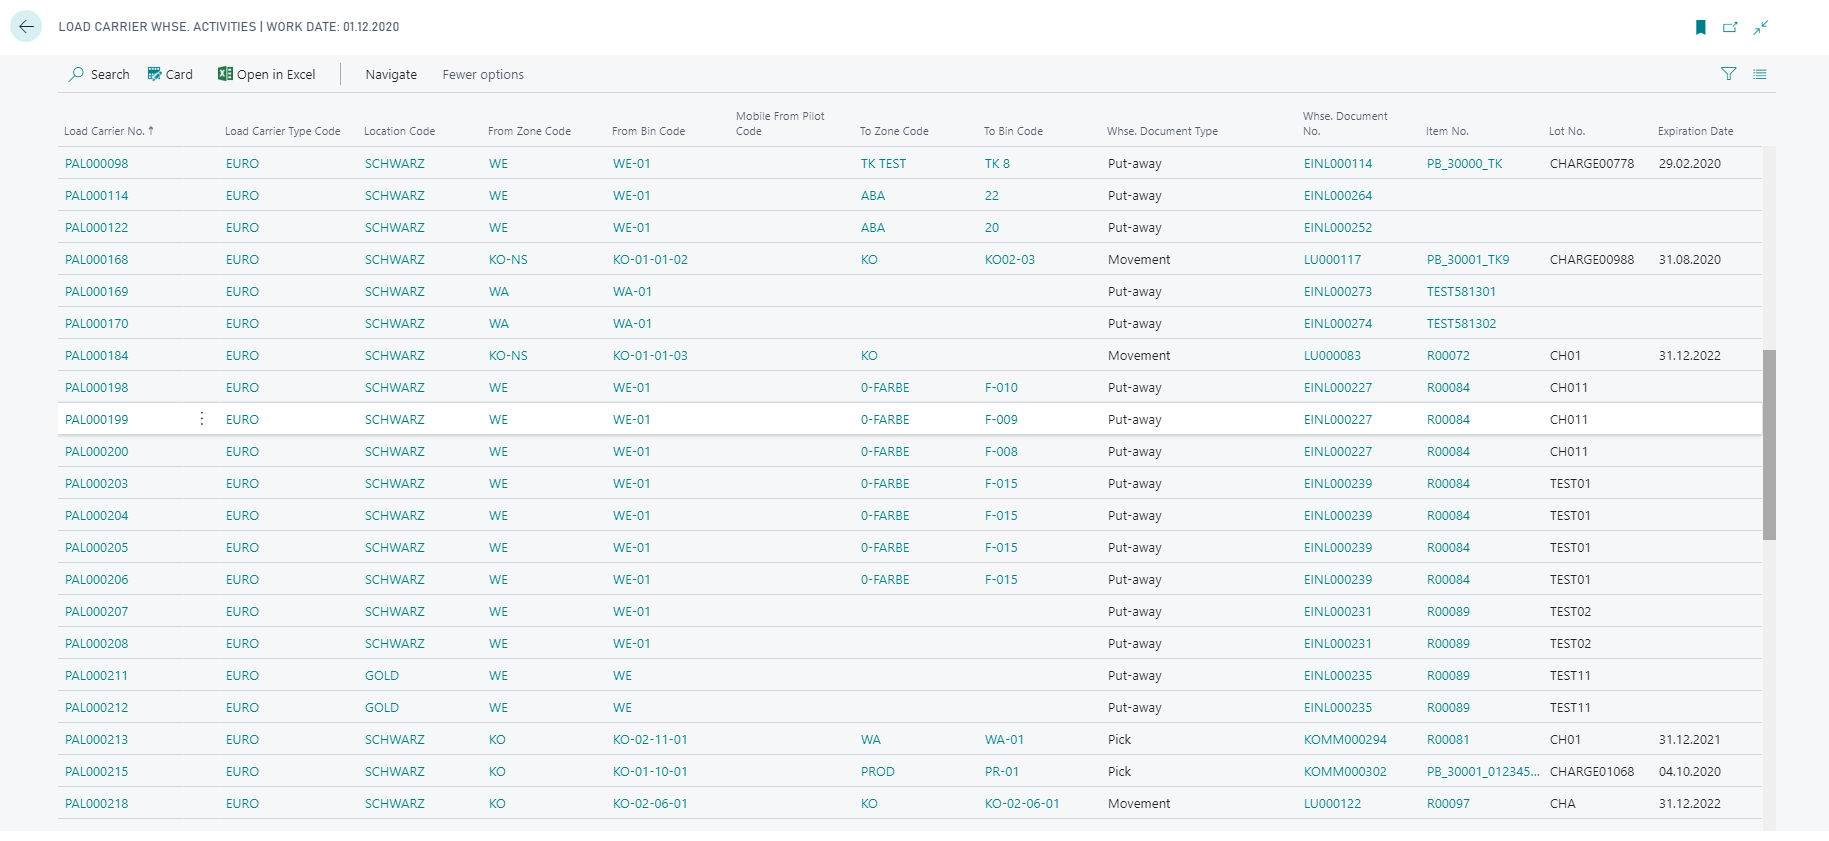Click the Whse. Document Type column header

click(1162, 131)
